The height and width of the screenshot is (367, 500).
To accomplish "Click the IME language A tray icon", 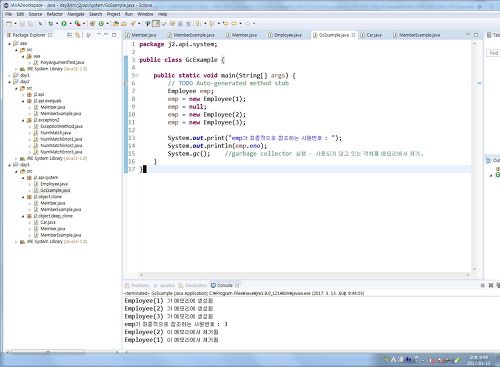I will click(393, 360).
